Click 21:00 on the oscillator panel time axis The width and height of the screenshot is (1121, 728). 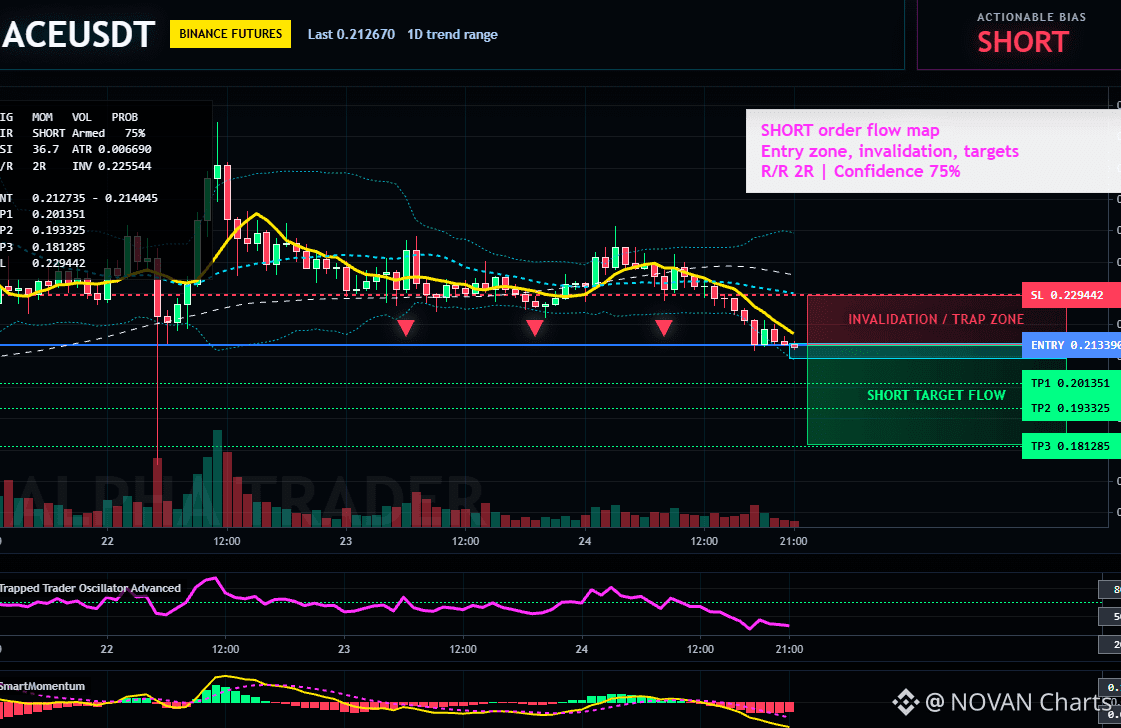789,649
